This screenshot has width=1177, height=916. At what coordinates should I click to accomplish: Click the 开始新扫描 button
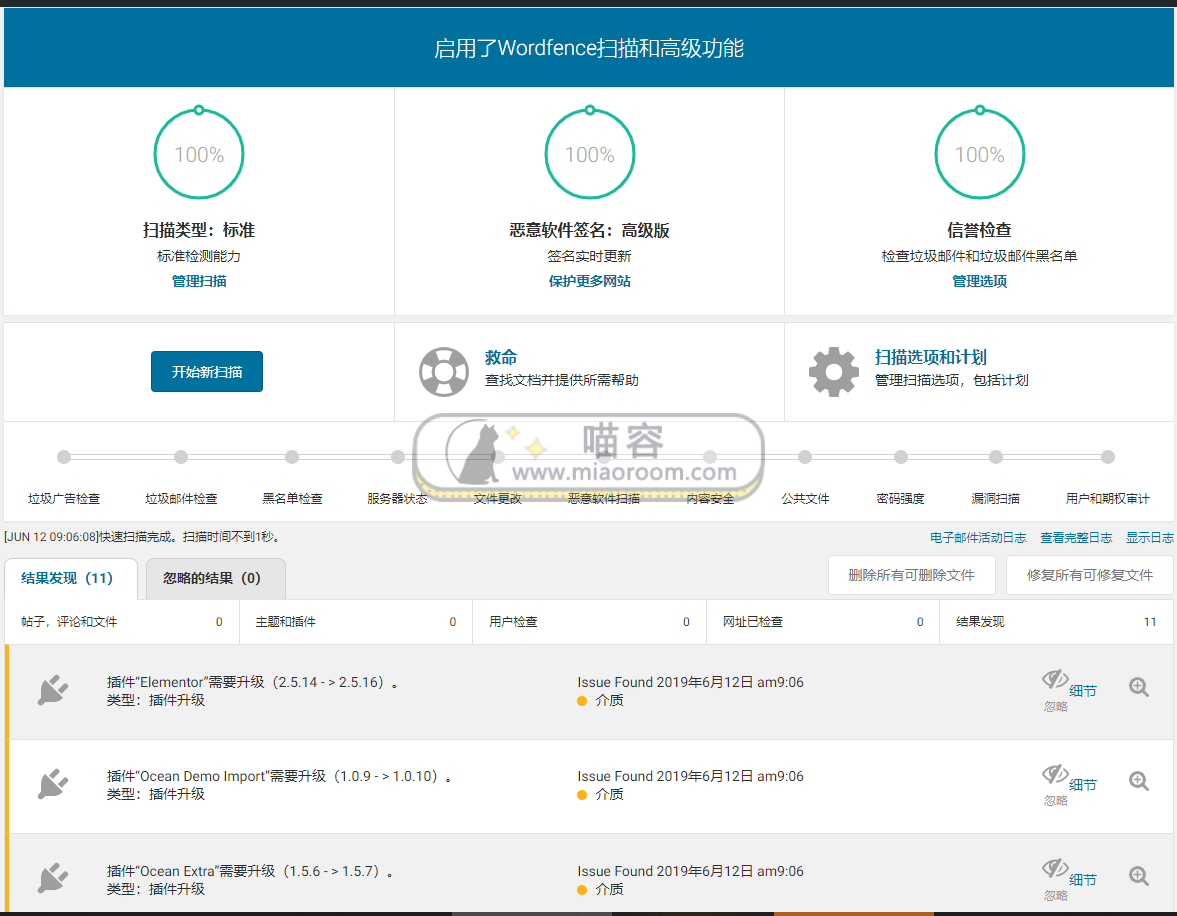[206, 372]
